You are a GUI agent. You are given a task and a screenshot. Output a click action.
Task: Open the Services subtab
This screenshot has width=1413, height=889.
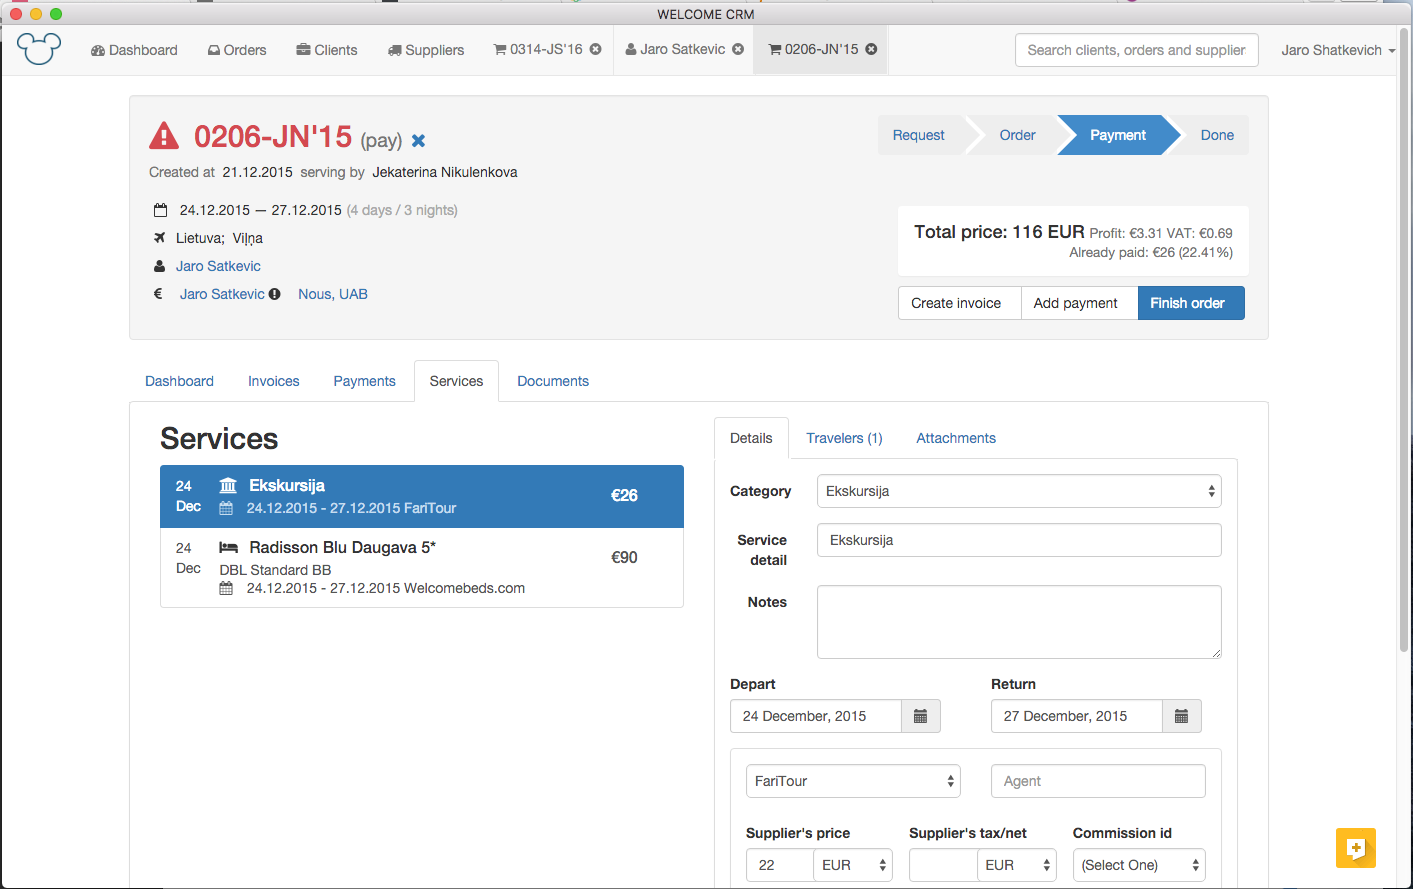click(456, 381)
